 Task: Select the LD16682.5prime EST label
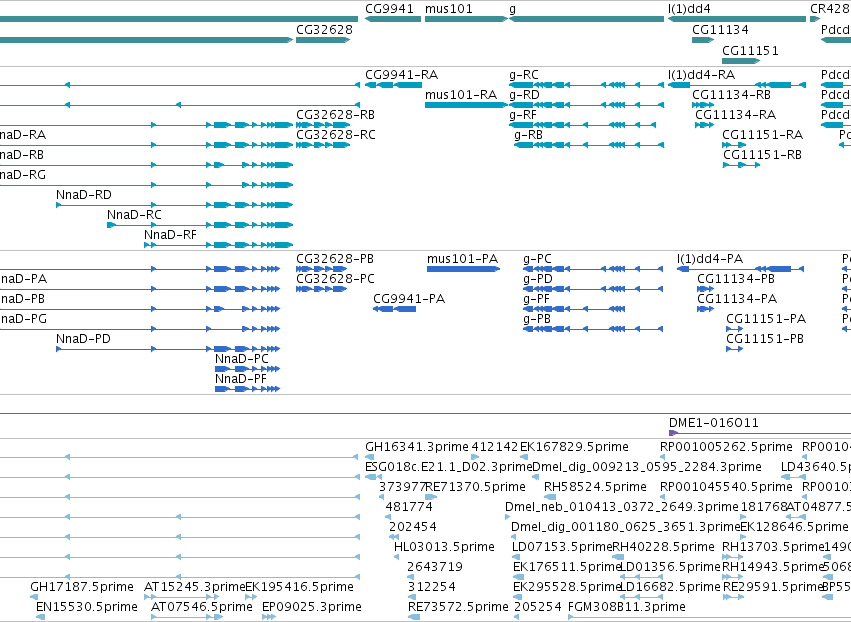click(x=669, y=587)
